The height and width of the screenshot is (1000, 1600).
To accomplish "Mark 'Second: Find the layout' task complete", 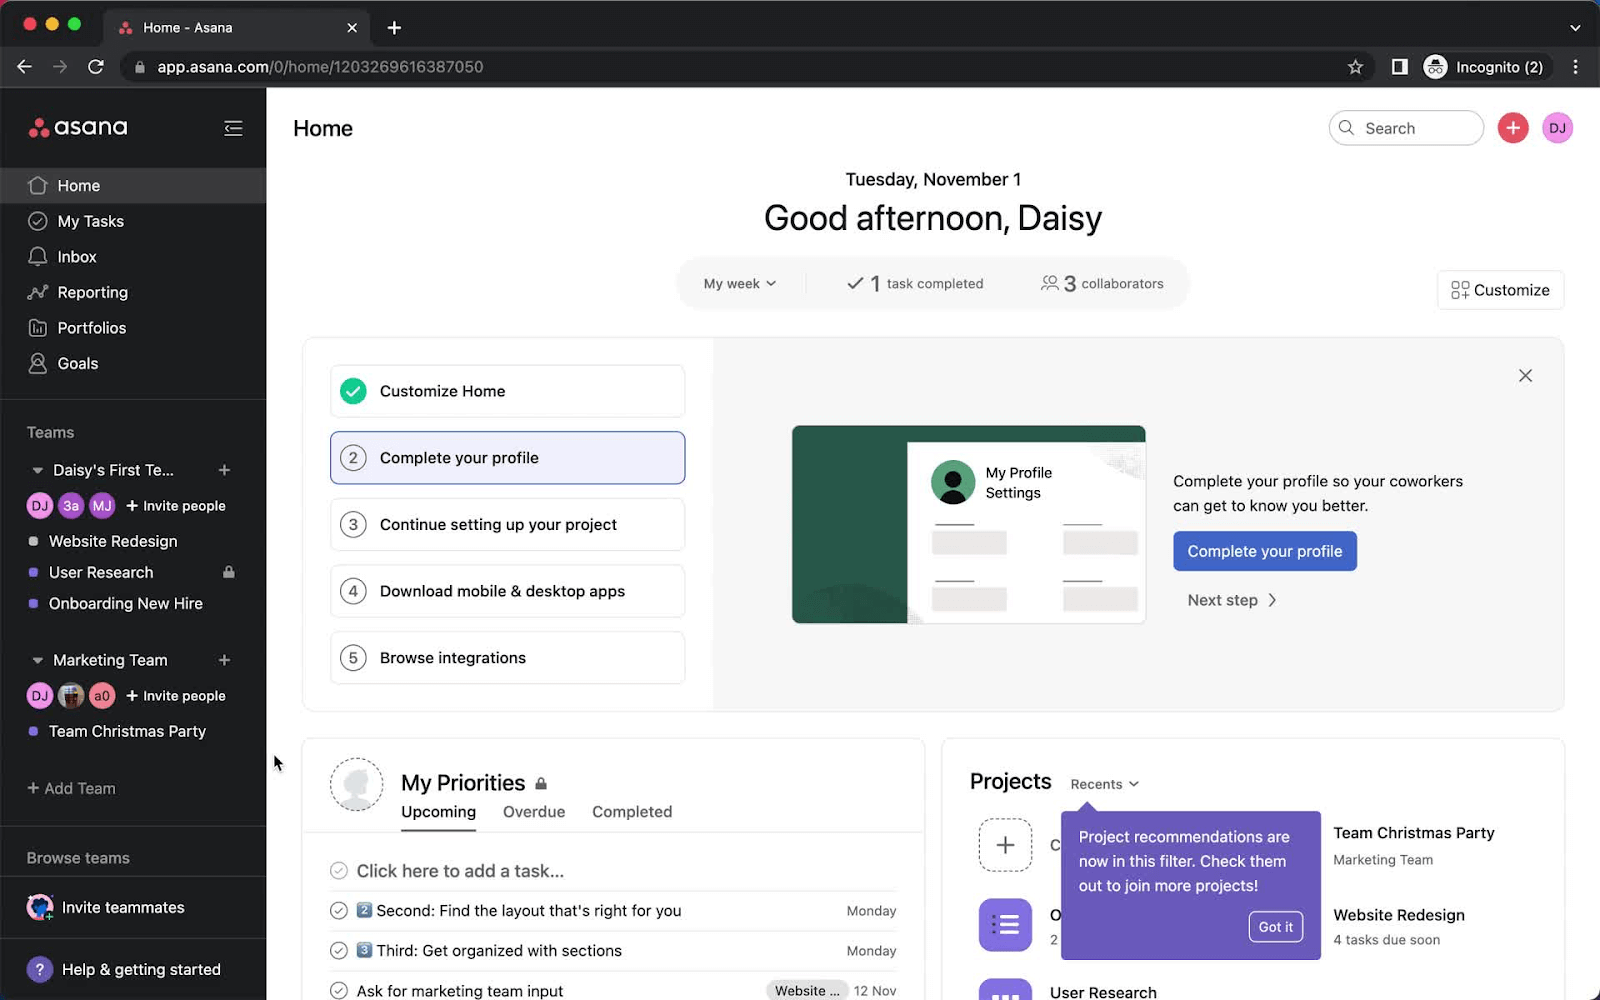I will pyautogui.click(x=339, y=911).
